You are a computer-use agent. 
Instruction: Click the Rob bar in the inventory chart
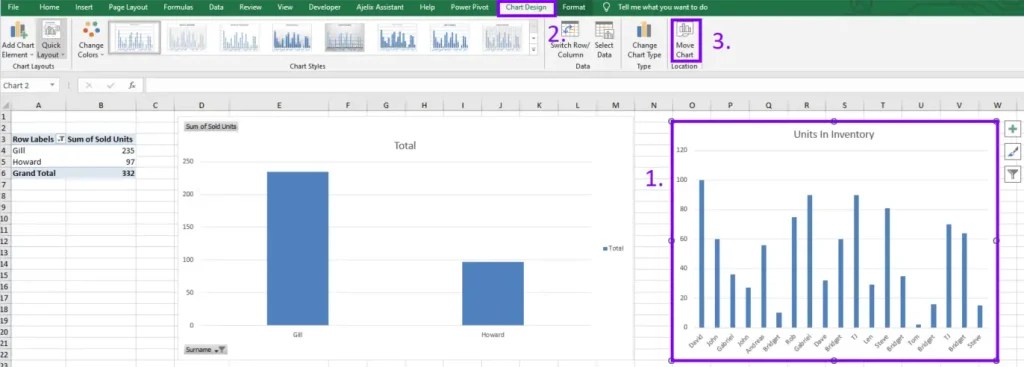tap(794, 272)
